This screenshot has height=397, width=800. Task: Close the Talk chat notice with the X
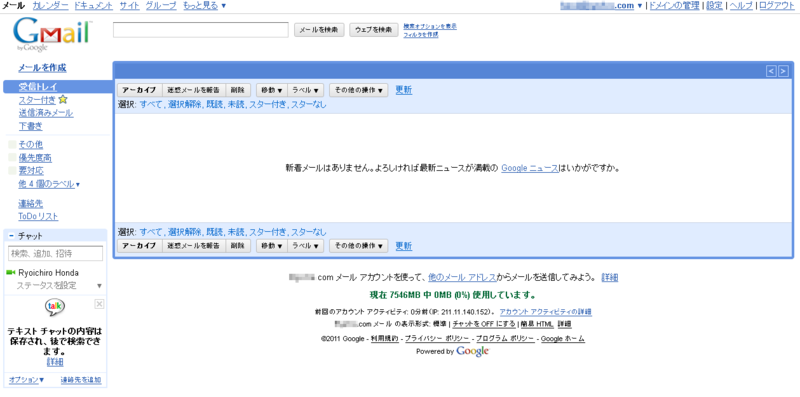click(x=99, y=304)
